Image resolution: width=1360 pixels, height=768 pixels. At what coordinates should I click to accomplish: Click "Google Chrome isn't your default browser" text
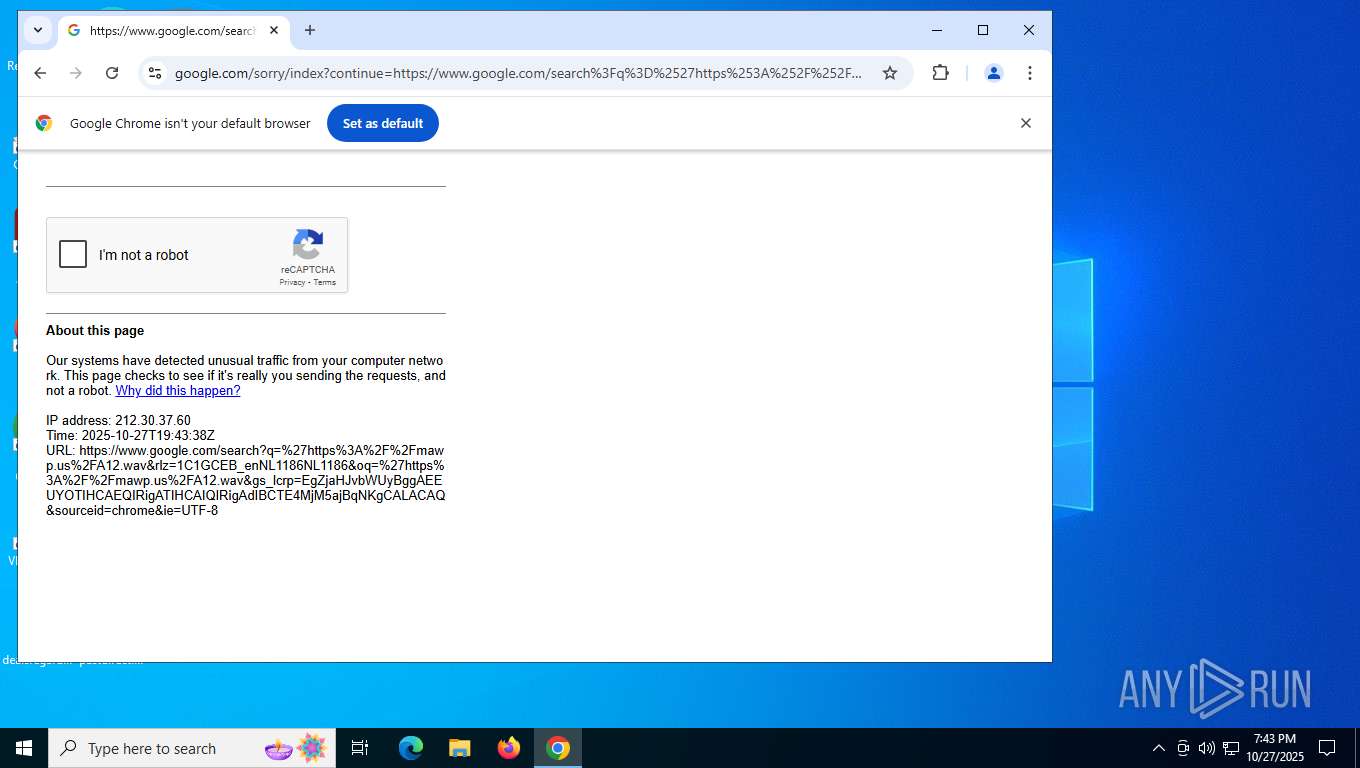pos(190,123)
